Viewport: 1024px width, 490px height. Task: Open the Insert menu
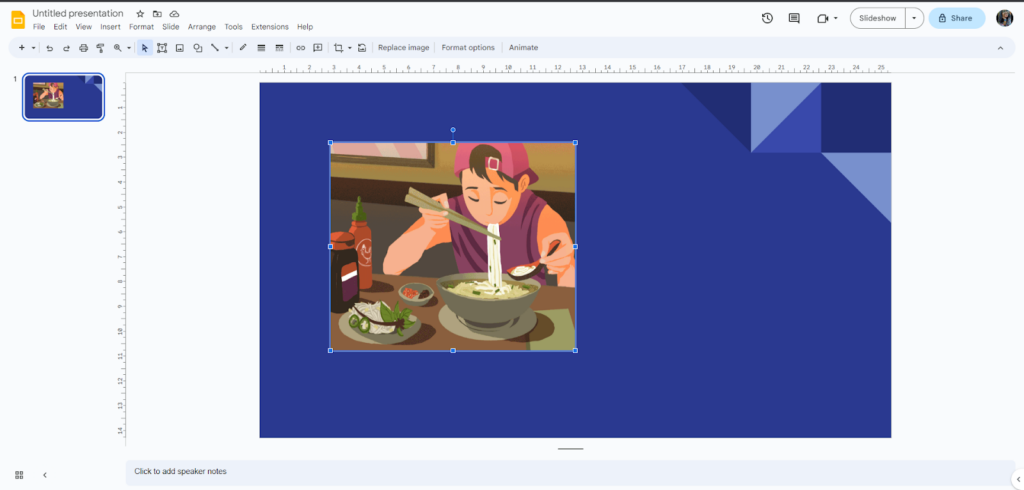tap(110, 27)
